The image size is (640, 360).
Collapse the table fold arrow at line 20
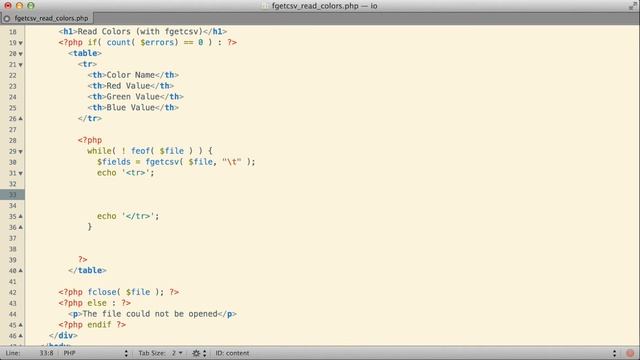tap(20, 54)
